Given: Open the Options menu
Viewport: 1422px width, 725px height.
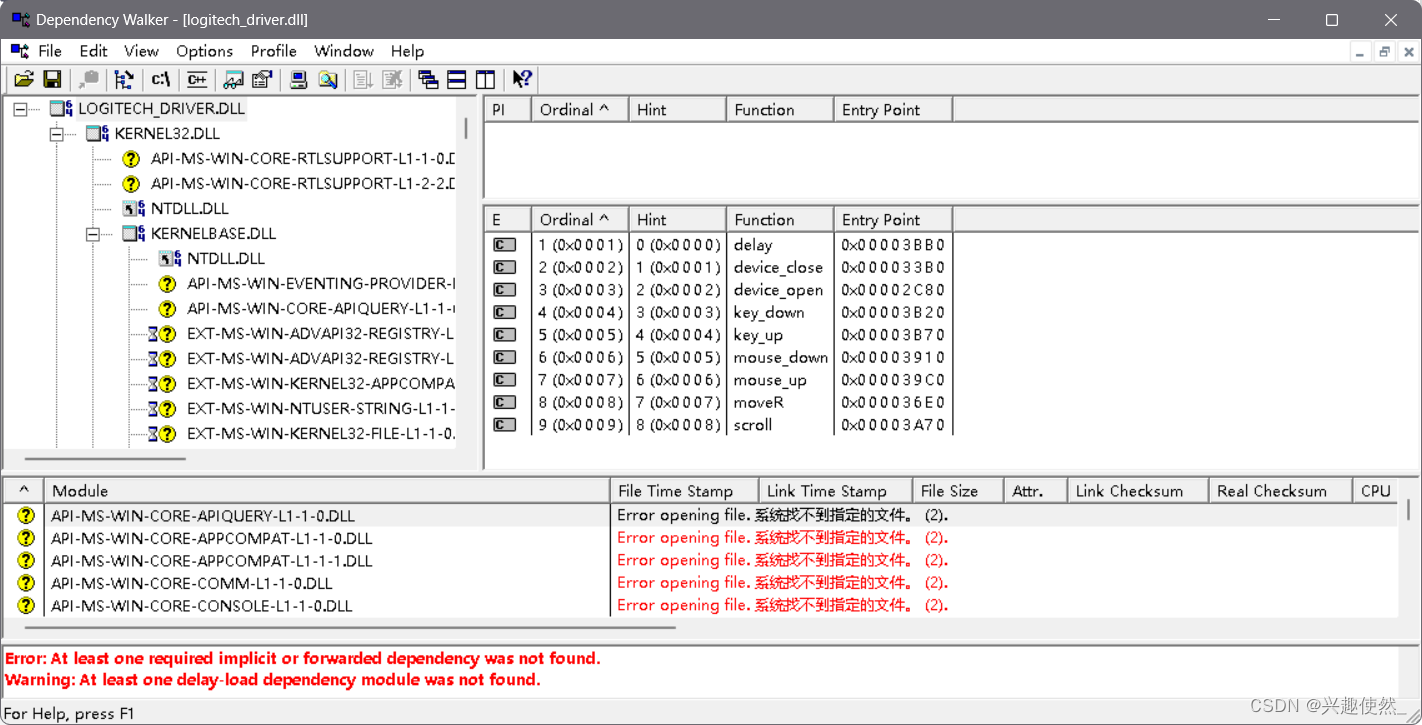Looking at the screenshot, I should point(204,51).
